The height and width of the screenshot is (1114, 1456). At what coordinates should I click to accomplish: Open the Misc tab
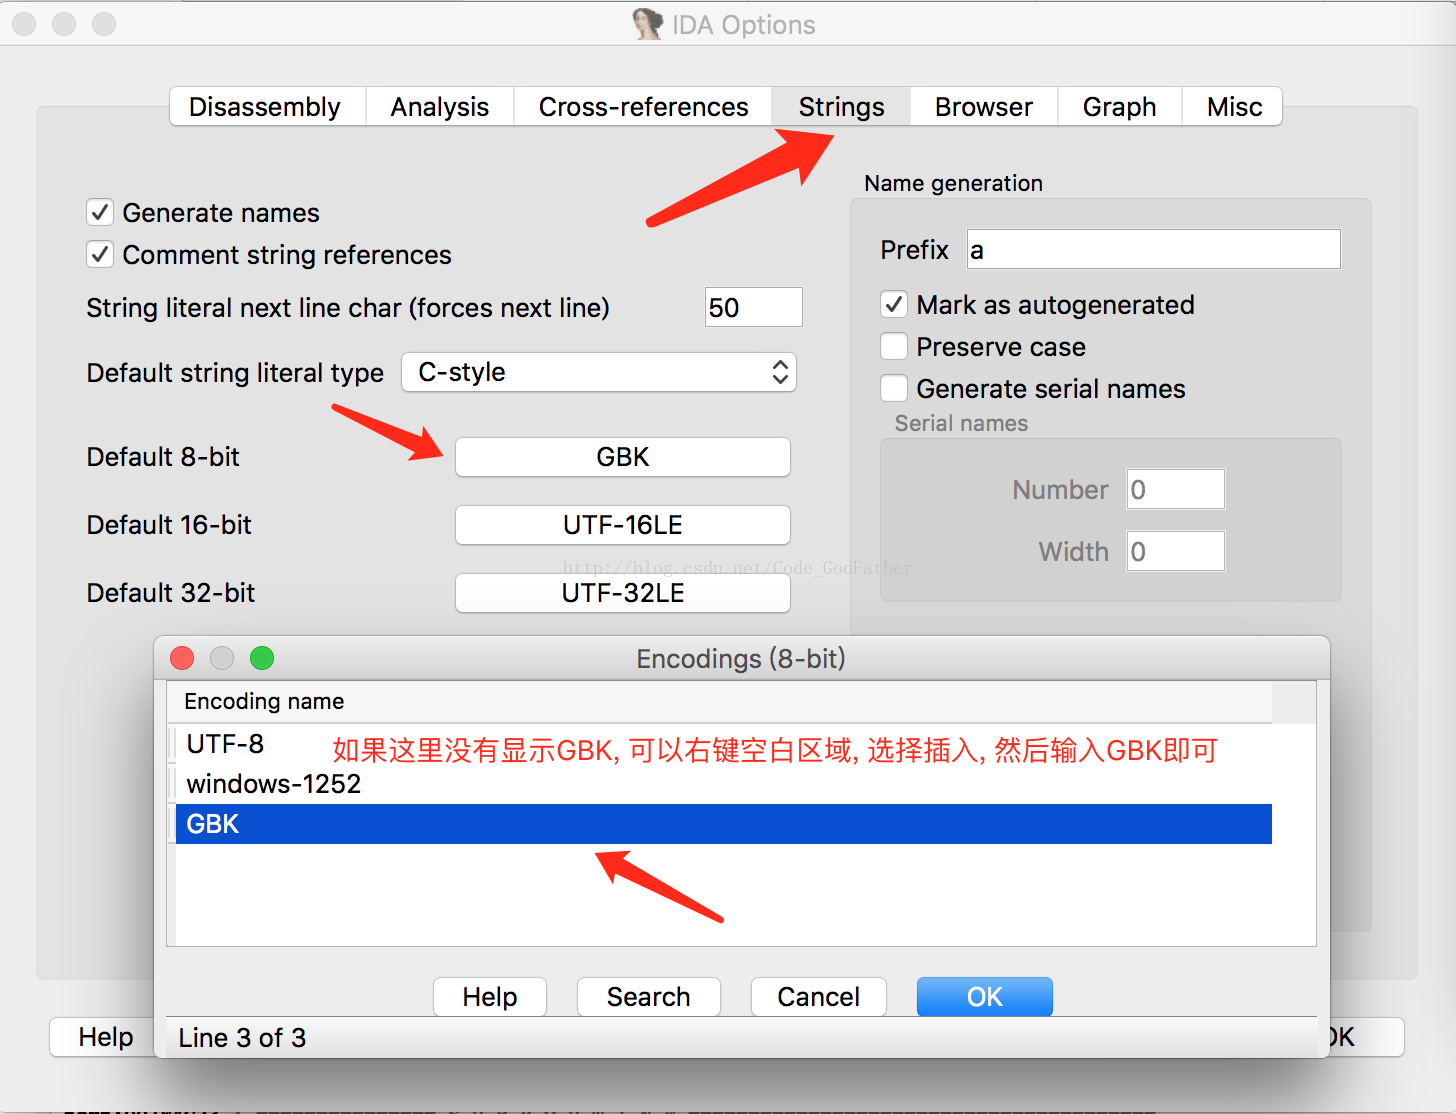1234,107
